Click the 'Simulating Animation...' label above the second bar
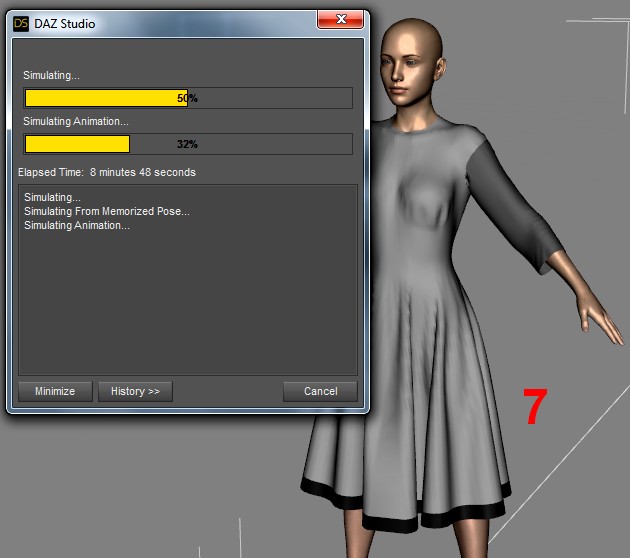 point(76,121)
